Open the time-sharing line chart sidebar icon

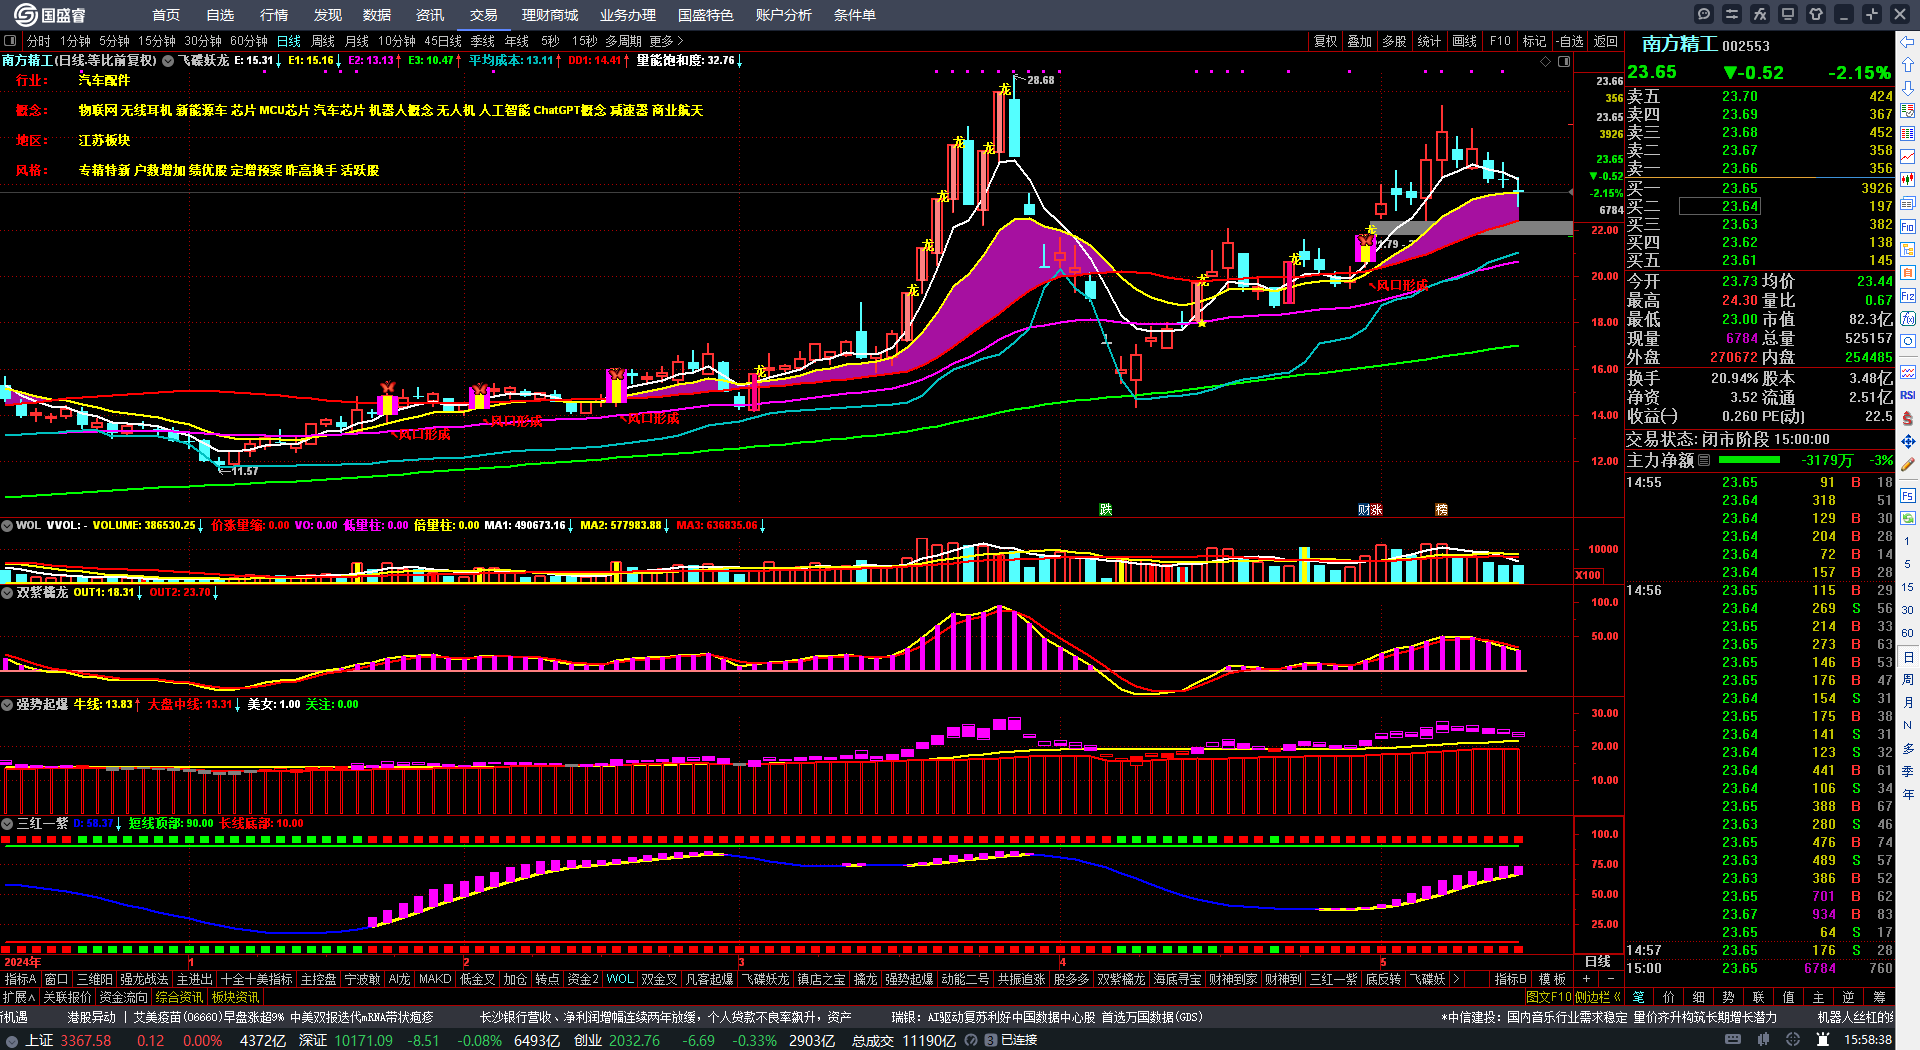coord(1908,157)
